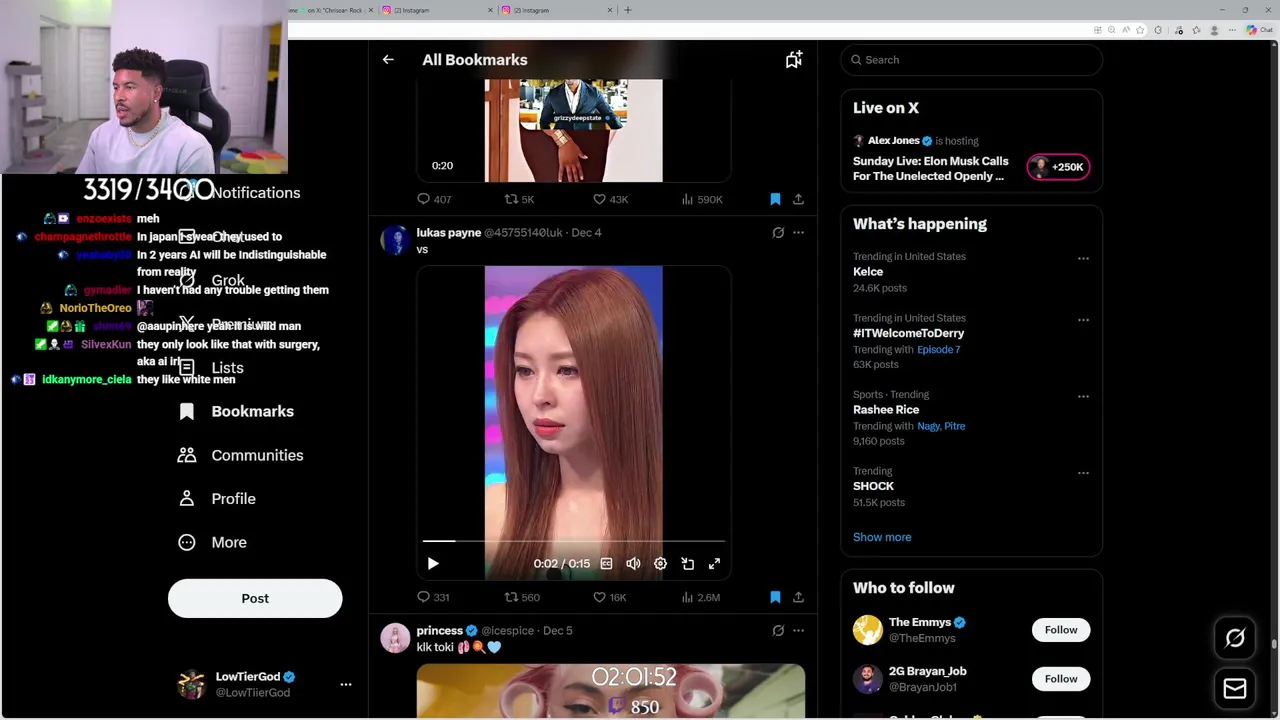Image resolution: width=1280 pixels, height=720 pixels.
Task: Repost the post with 5K reposts
Action: point(519,199)
